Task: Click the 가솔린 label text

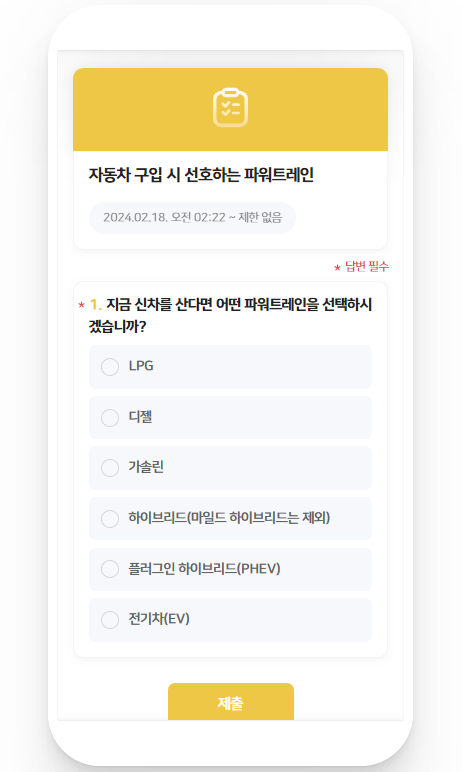Action: [x=146, y=467]
